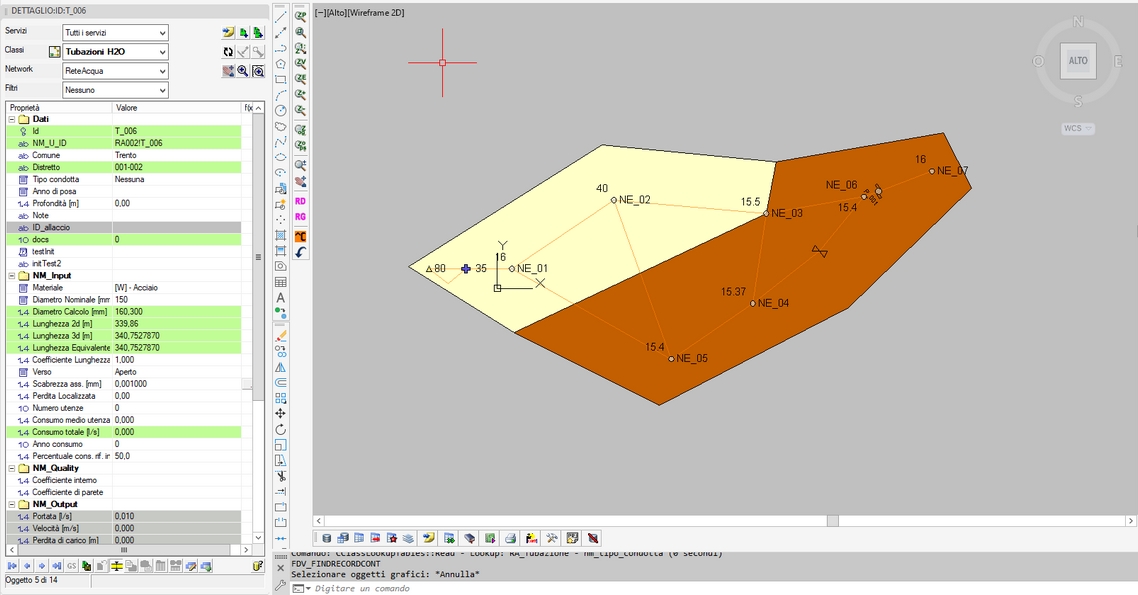Click the magenta RD toolbar icon
This screenshot has height=595, width=1138.
tap(300, 201)
